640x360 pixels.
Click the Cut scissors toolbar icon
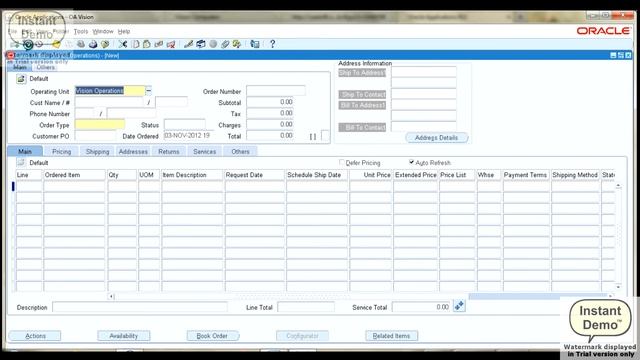(x=122, y=44)
